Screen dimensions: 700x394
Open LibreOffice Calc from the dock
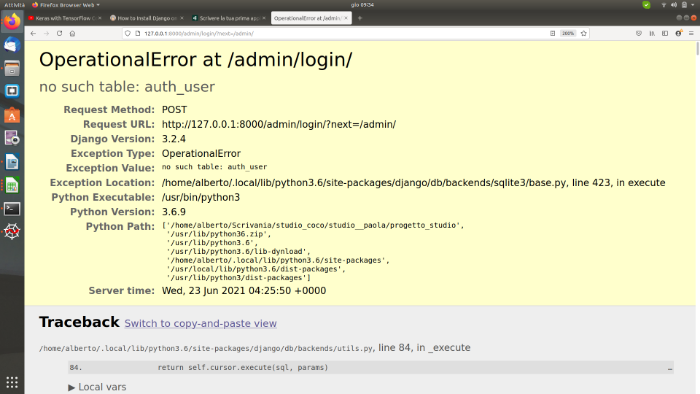(12, 185)
